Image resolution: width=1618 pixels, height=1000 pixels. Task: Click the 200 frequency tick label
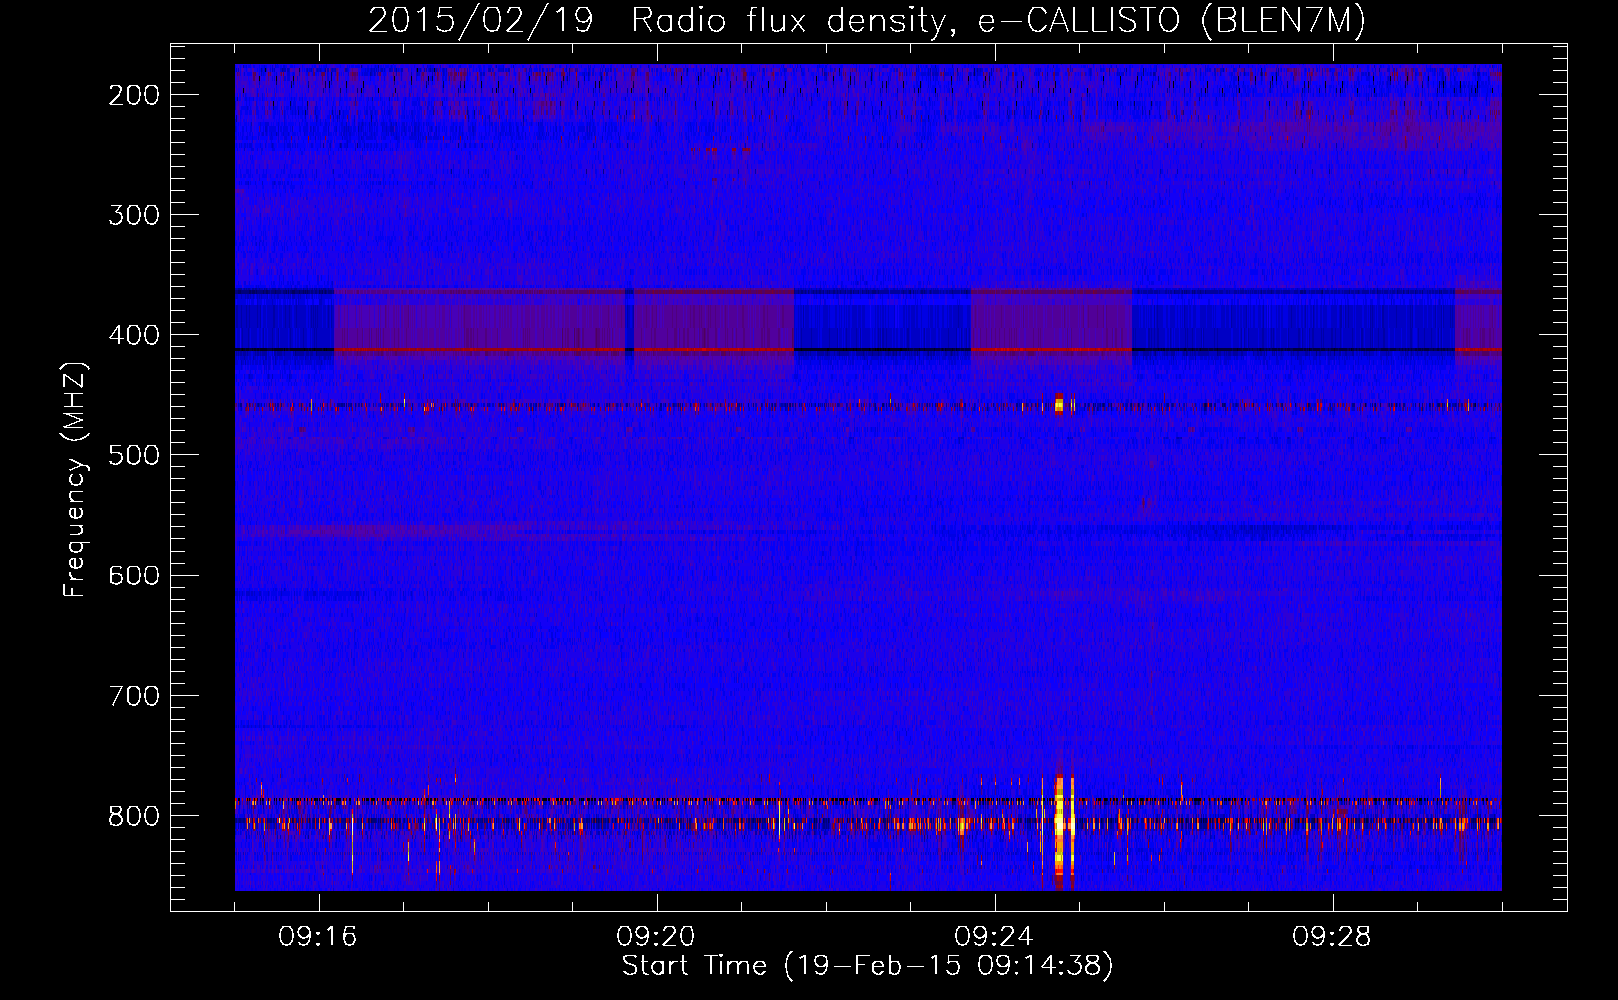pyautogui.click(x=133, y=95)
